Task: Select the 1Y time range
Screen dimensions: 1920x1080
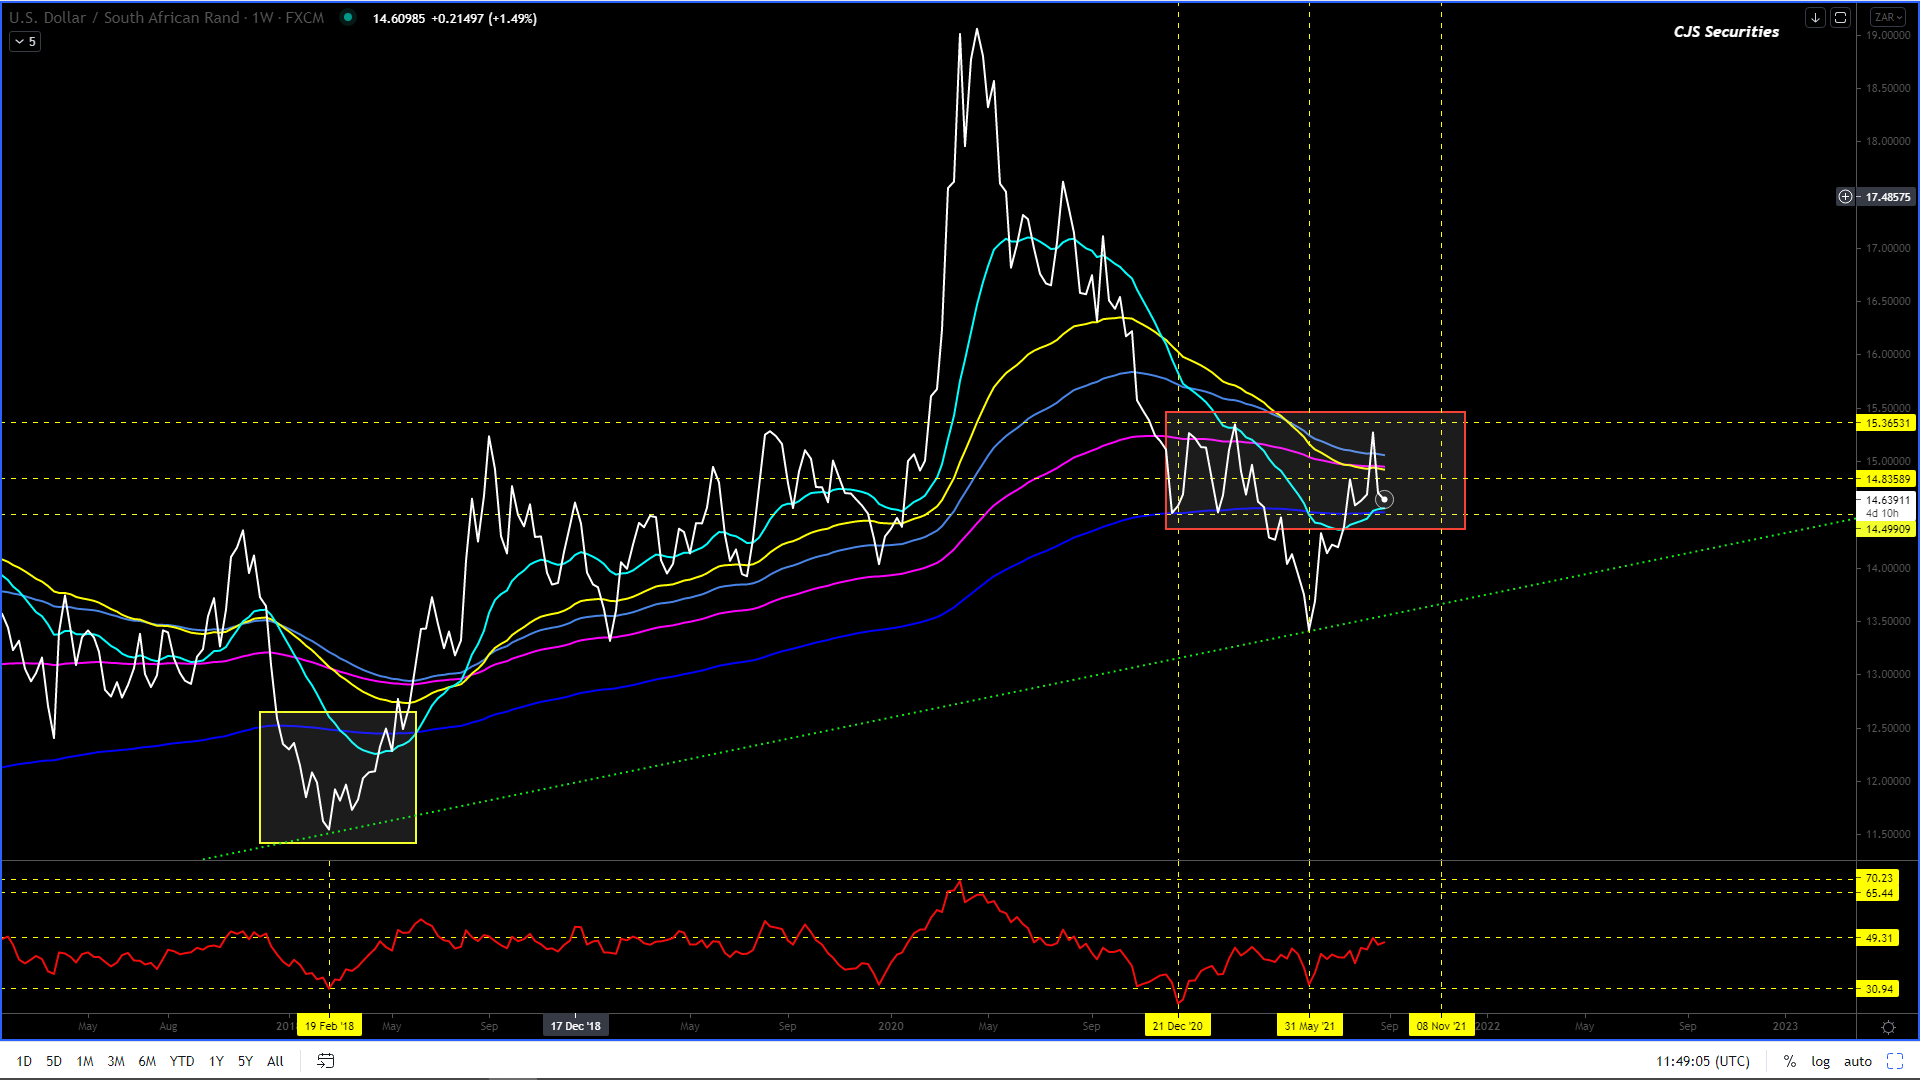Action: pos(216,1061)
